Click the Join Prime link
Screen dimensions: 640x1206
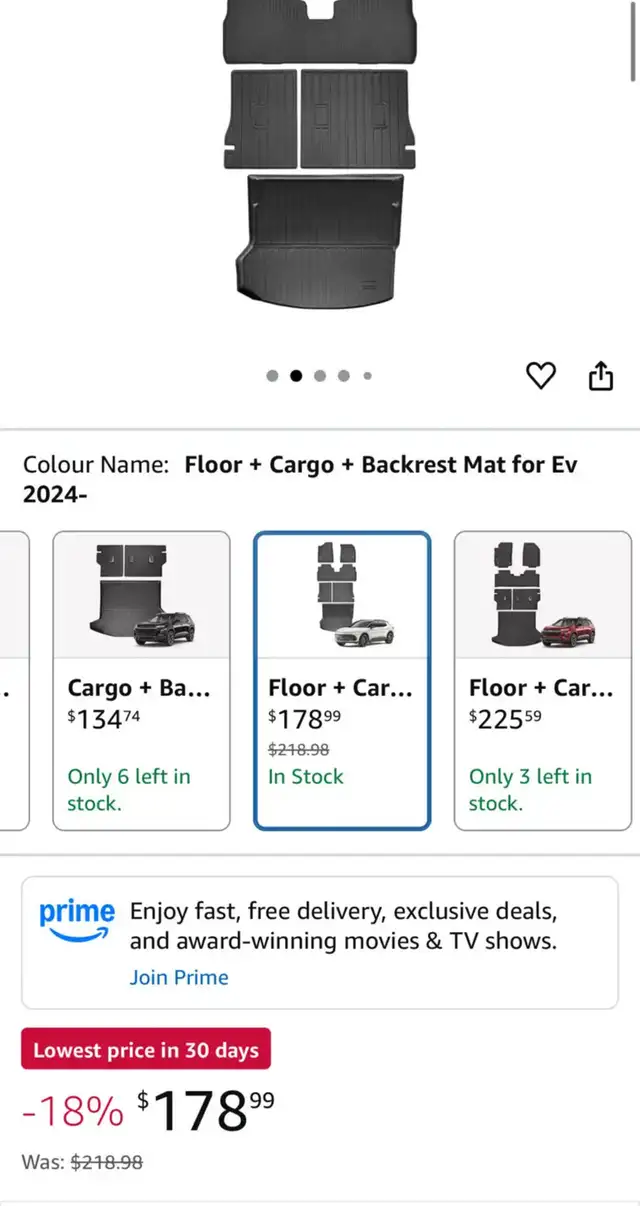pos(179,977)
